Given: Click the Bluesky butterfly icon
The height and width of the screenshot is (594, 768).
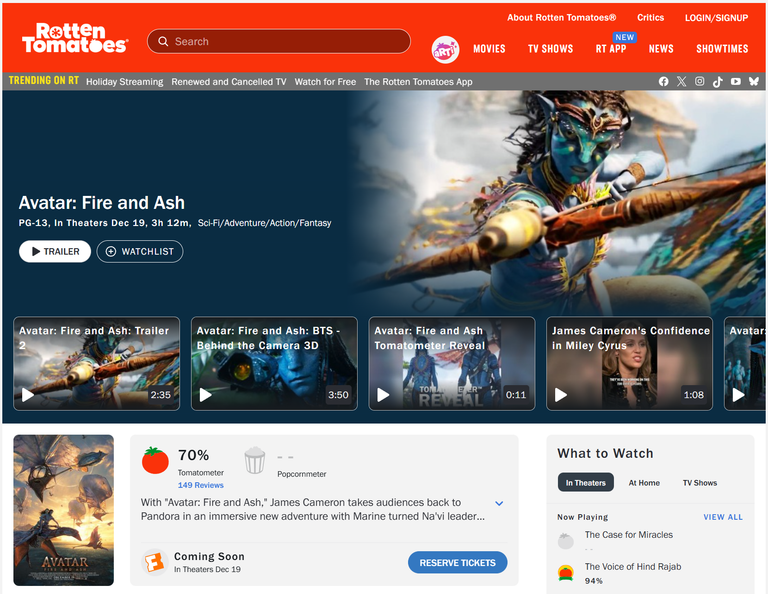Looking at the screenshot, I should pos(754,82).
